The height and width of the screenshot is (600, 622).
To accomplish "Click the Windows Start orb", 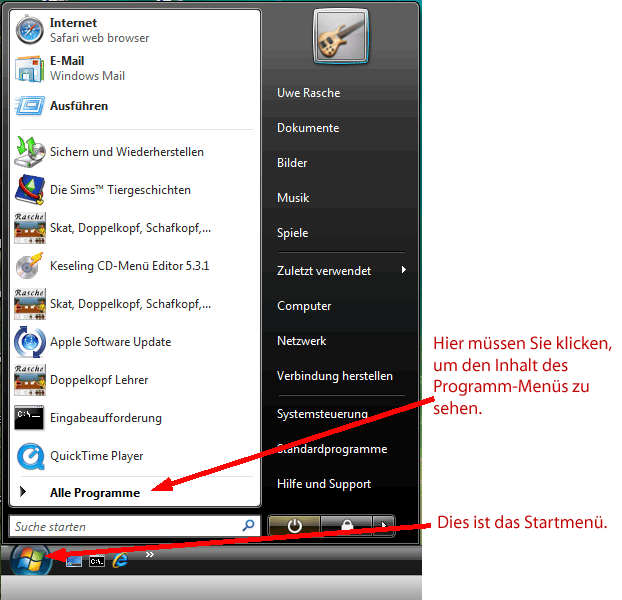I will (31, 559).
